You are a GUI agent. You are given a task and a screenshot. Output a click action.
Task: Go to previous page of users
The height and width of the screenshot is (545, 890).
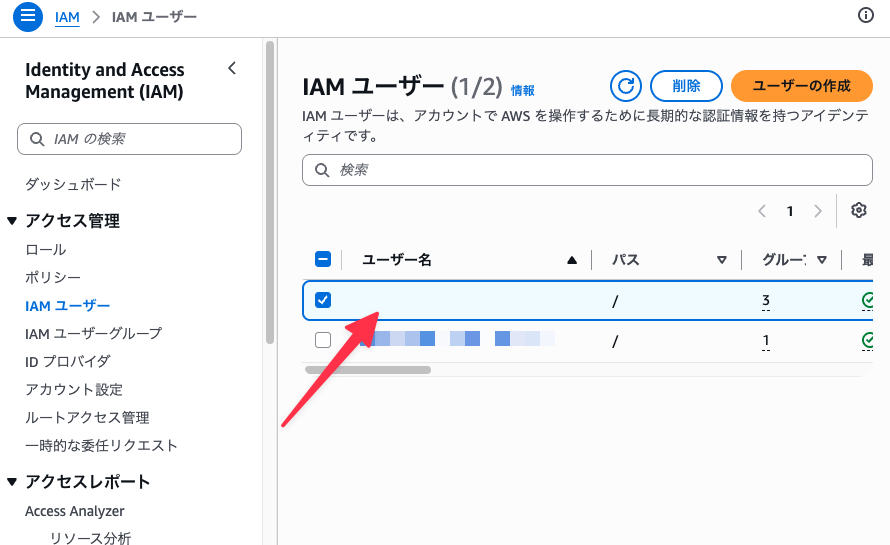(762, 211)
